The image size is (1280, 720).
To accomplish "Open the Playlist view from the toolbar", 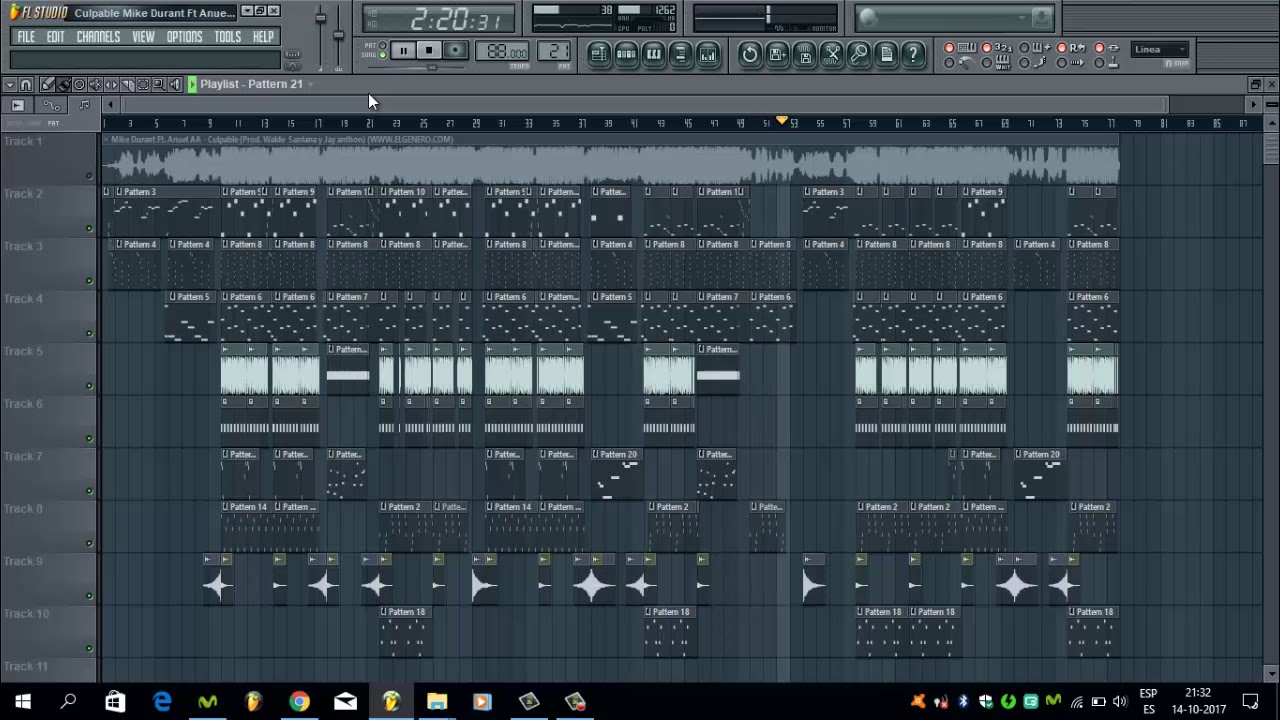I will coord(598,54).
